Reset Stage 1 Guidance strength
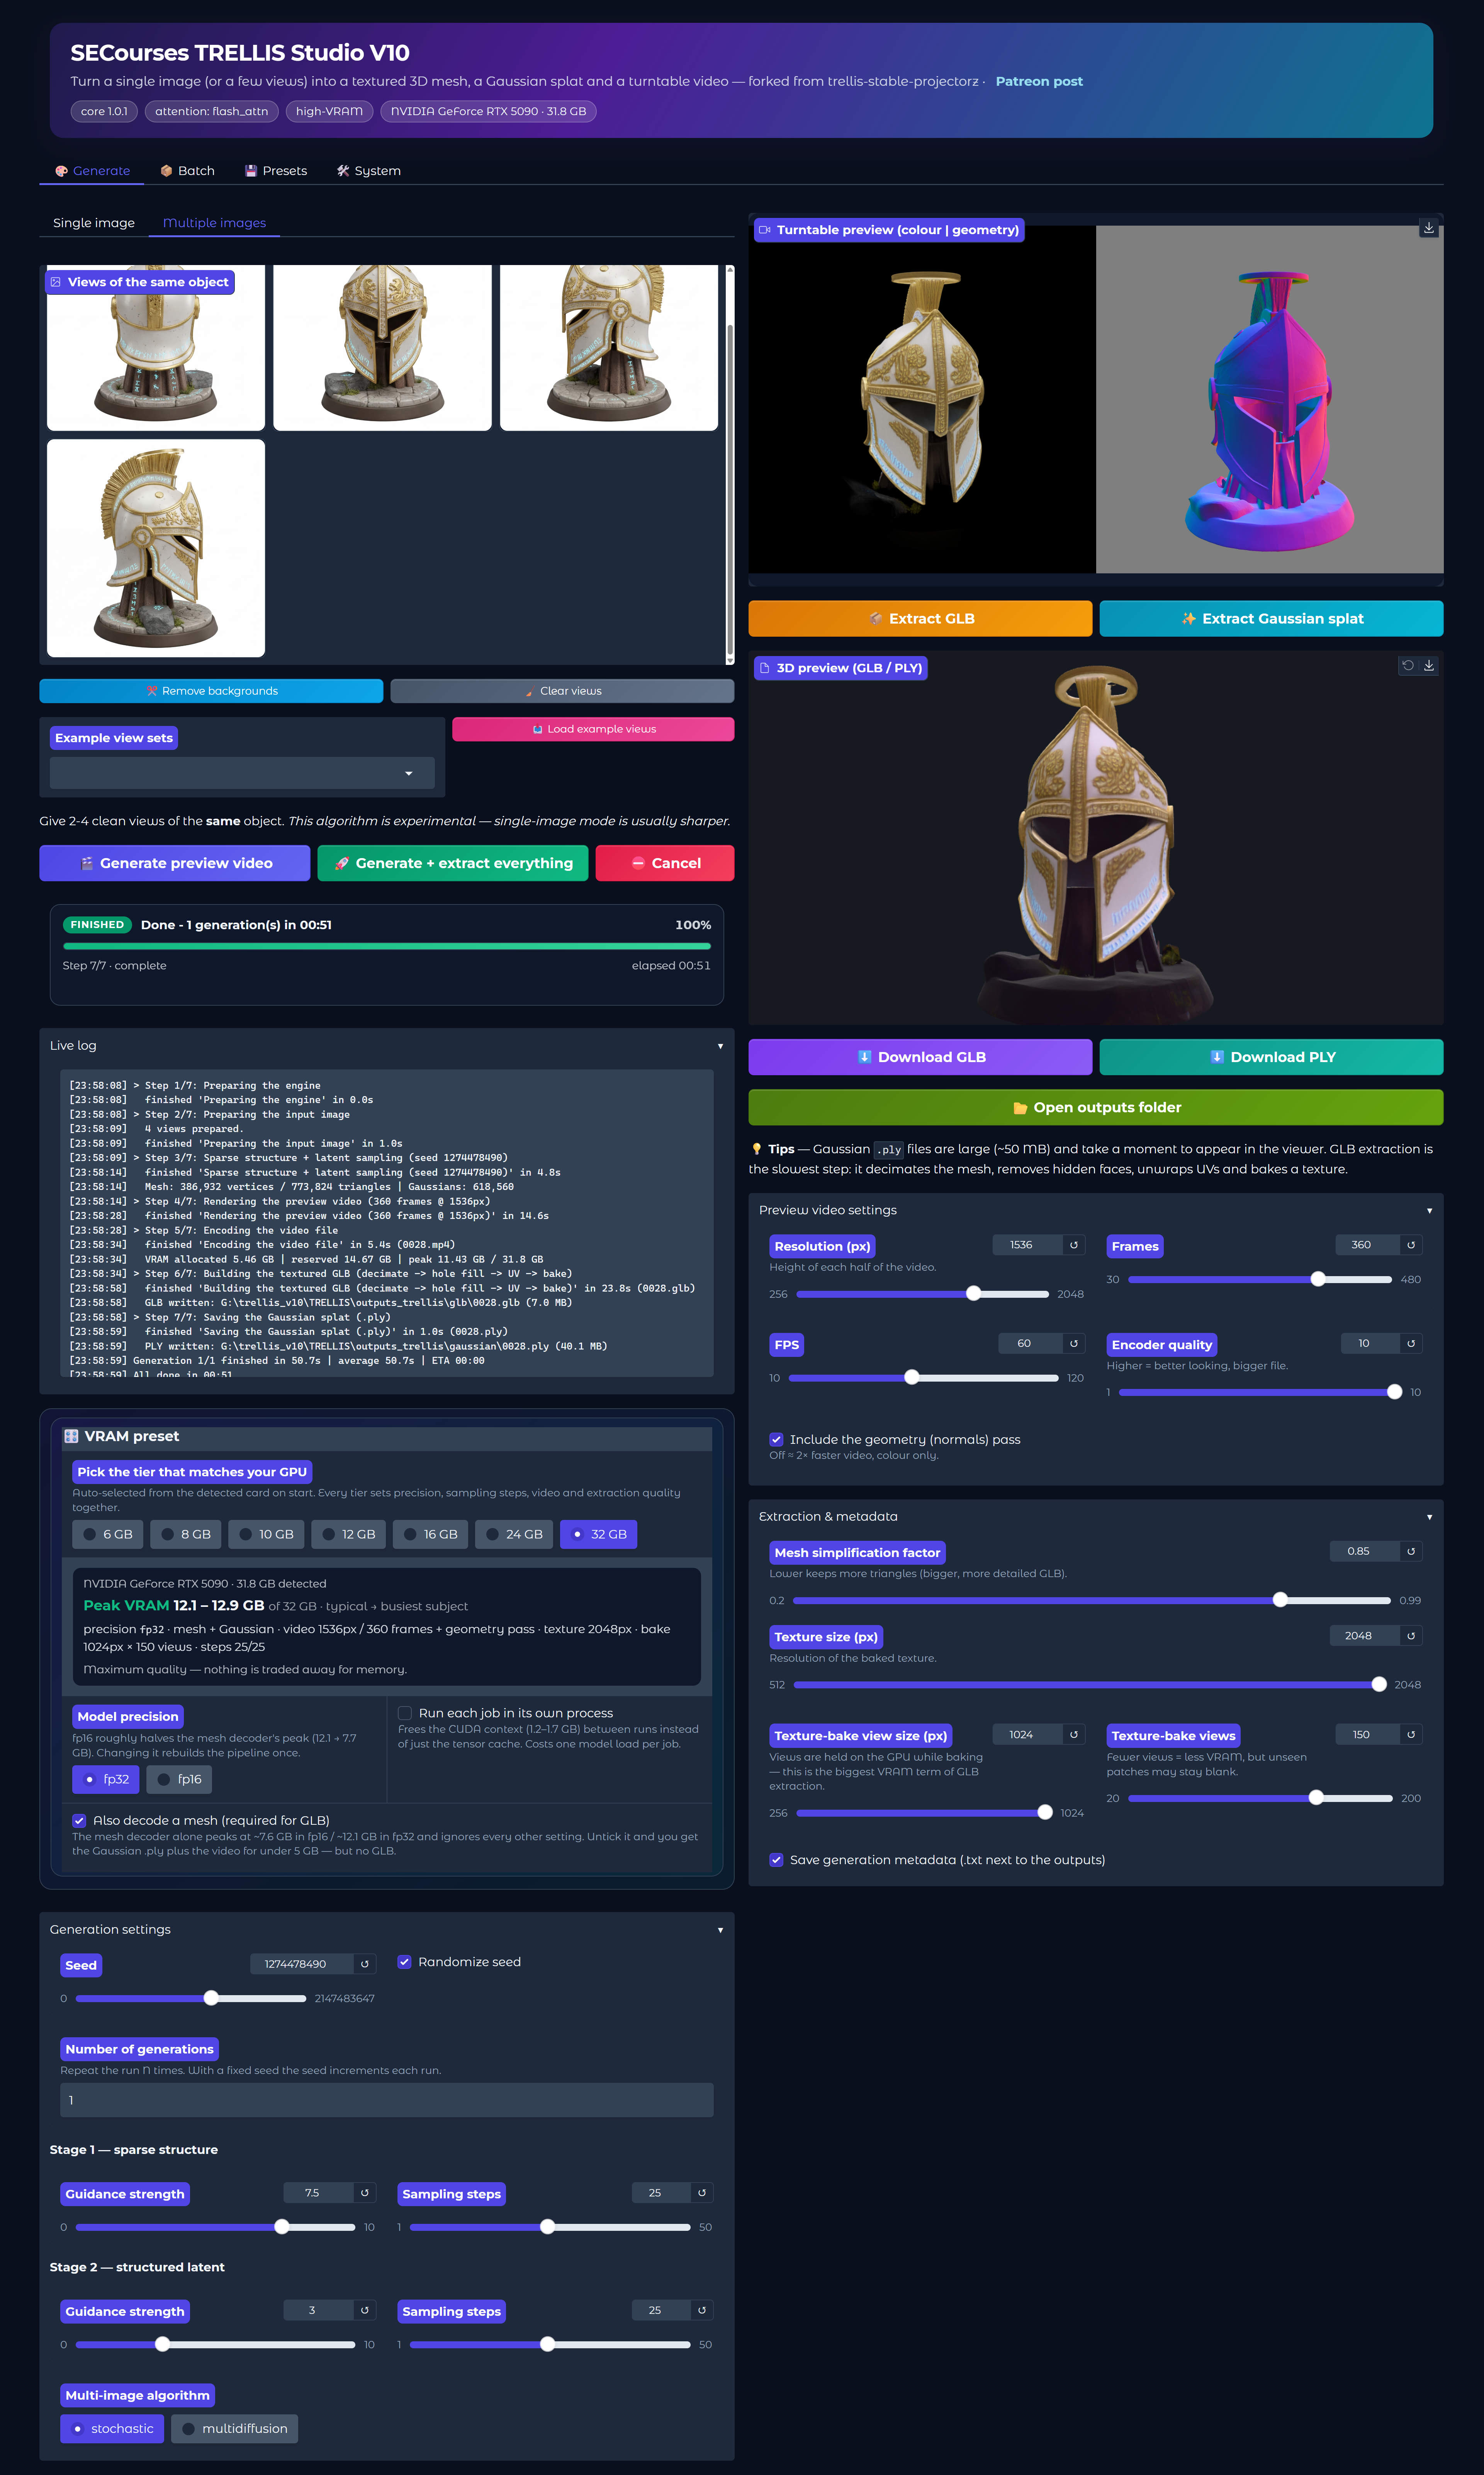The height and width of the screenshot is (2475, 1484). [x=365, y=2193]
